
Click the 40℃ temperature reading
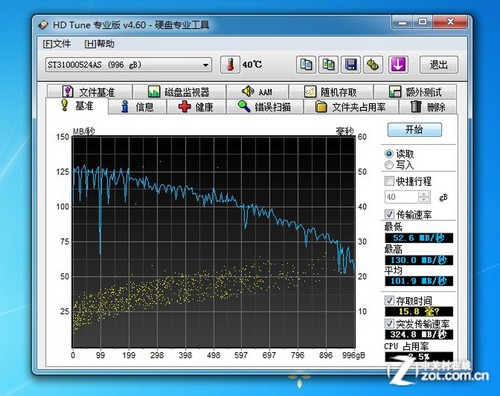[x=252, y=64]
